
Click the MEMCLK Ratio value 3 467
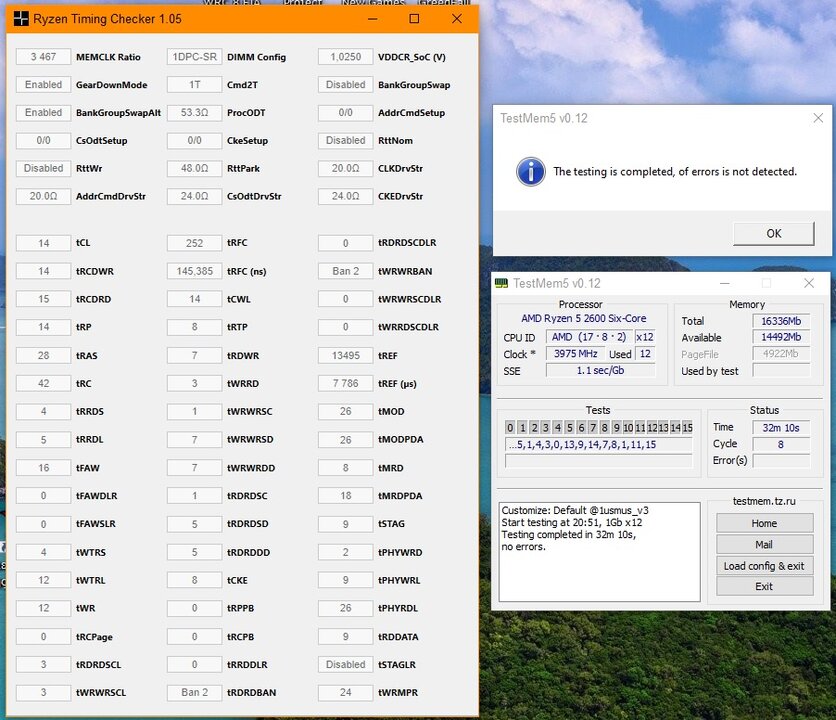[x=43, y=57]
